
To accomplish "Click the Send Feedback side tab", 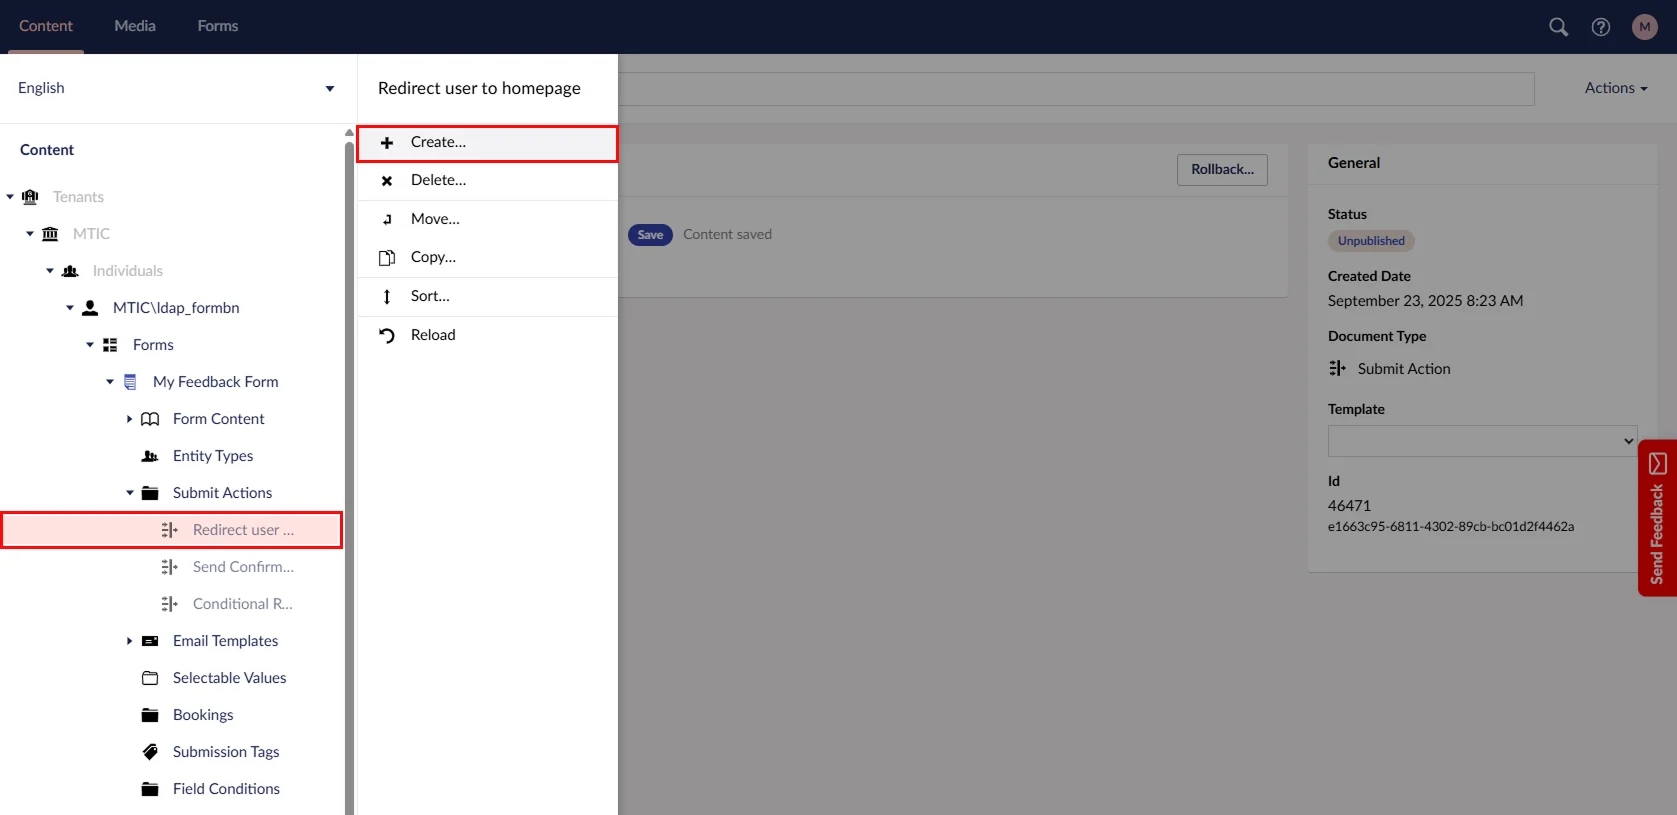I will (x=1657, y=518).
